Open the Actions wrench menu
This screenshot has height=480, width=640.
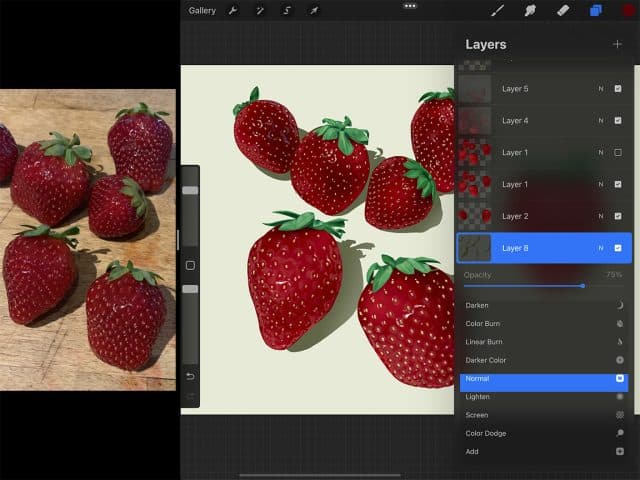pos(233,11)
